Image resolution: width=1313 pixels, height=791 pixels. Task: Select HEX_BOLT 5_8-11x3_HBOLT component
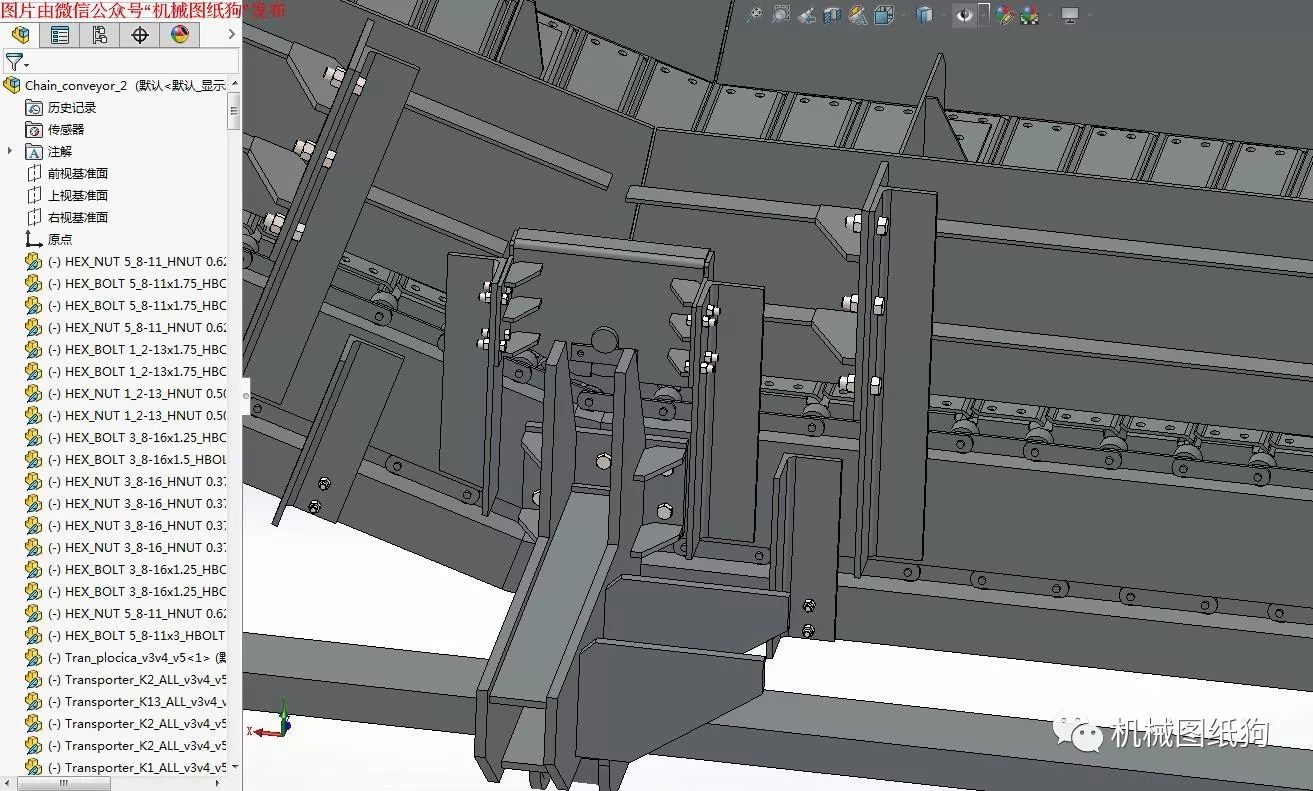126,636
